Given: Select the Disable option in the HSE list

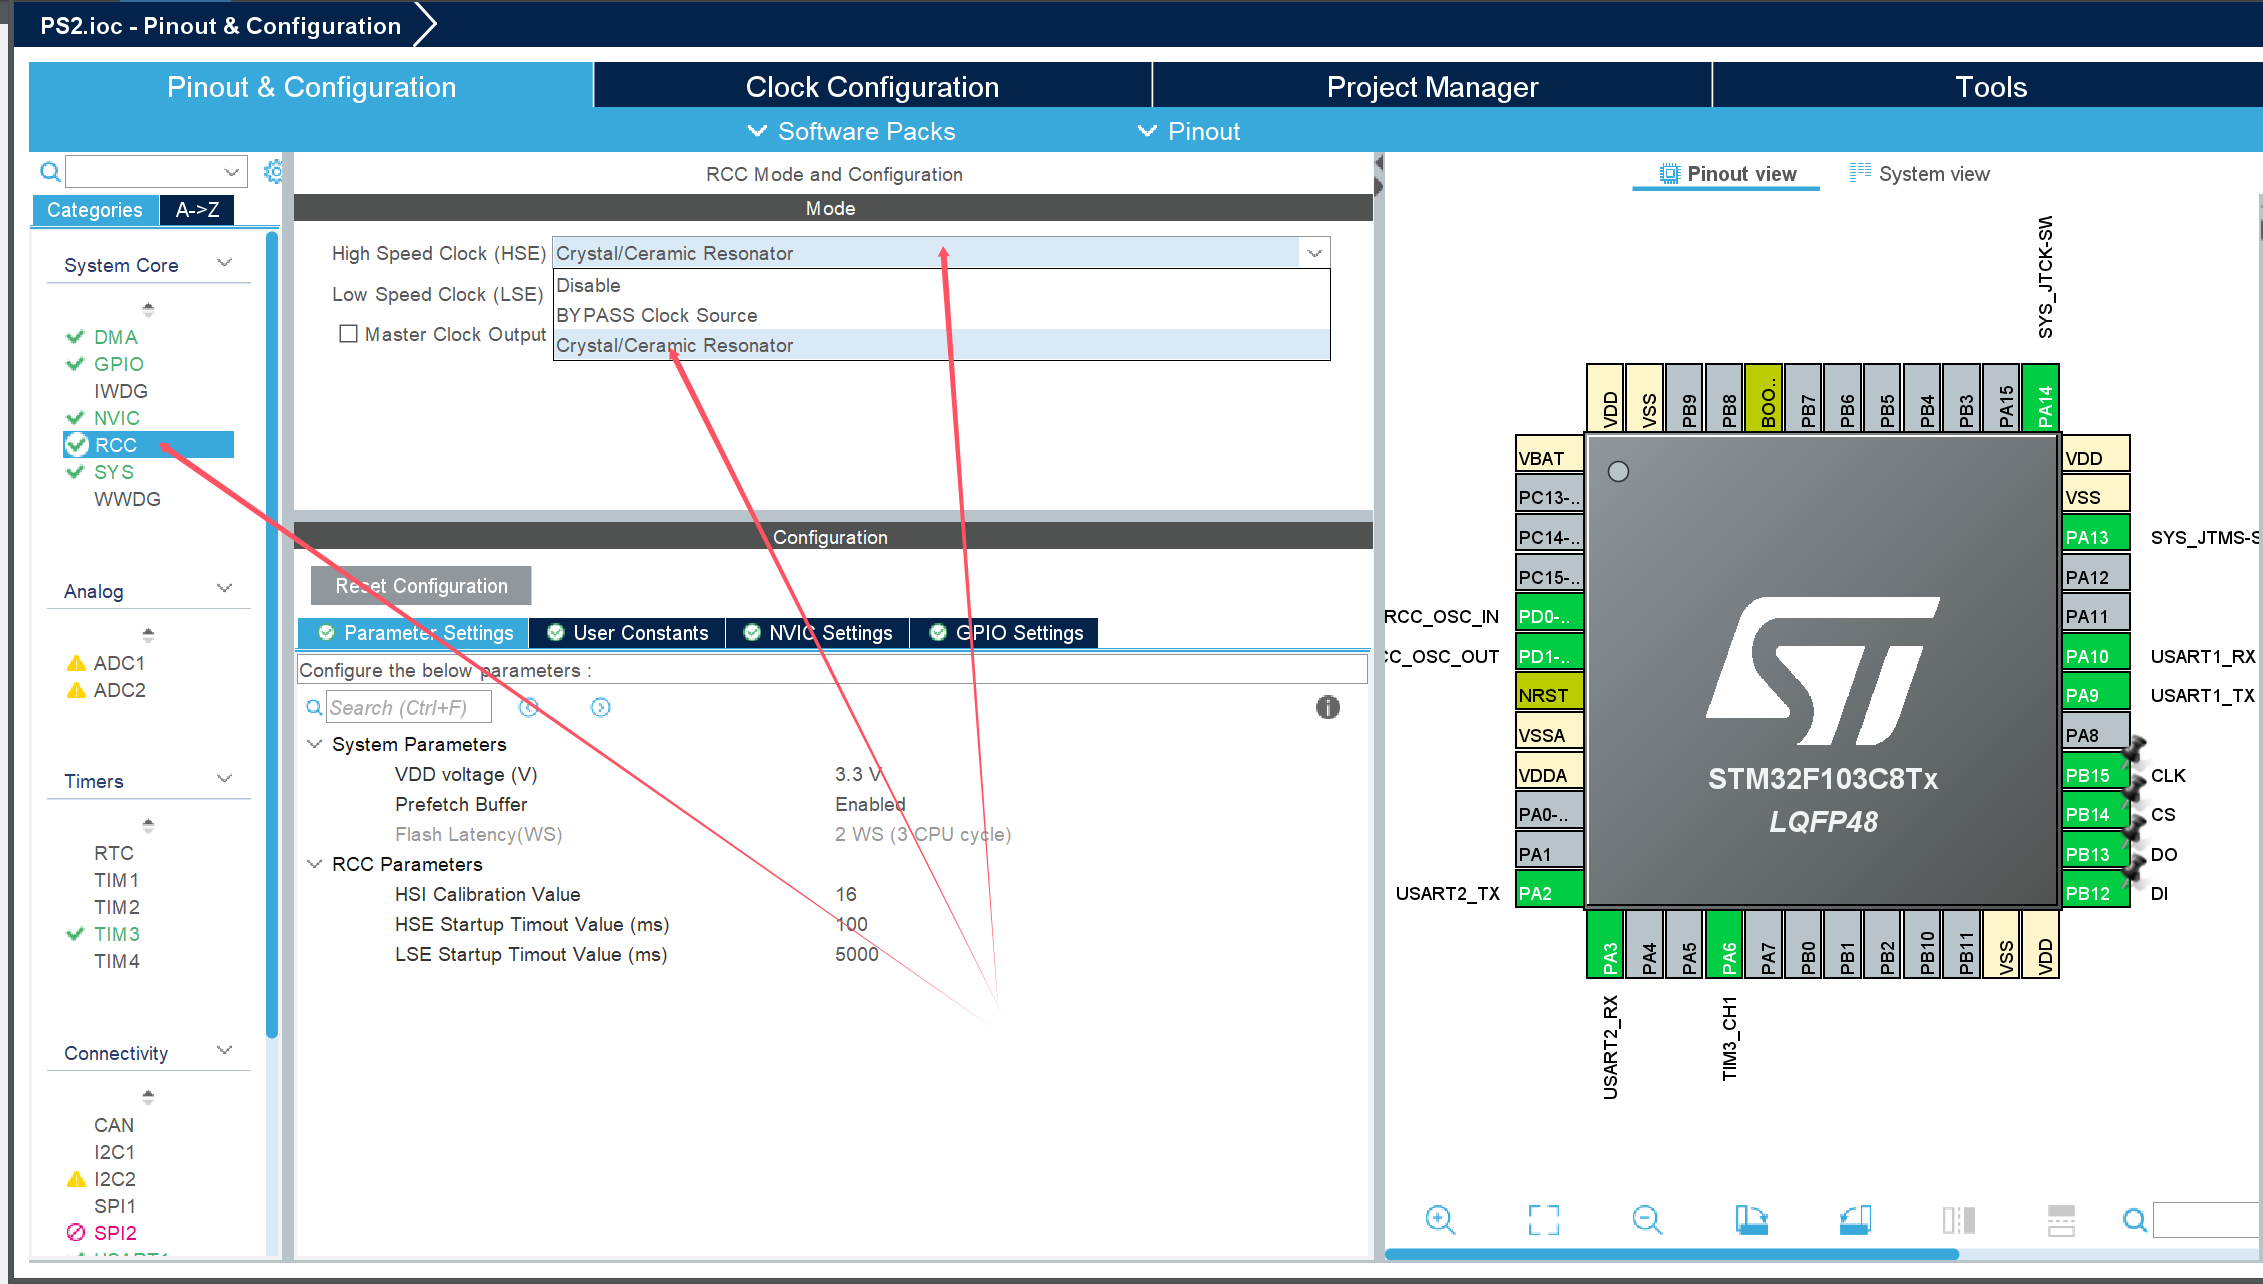Looking at the screenshot, I should 589,286.
